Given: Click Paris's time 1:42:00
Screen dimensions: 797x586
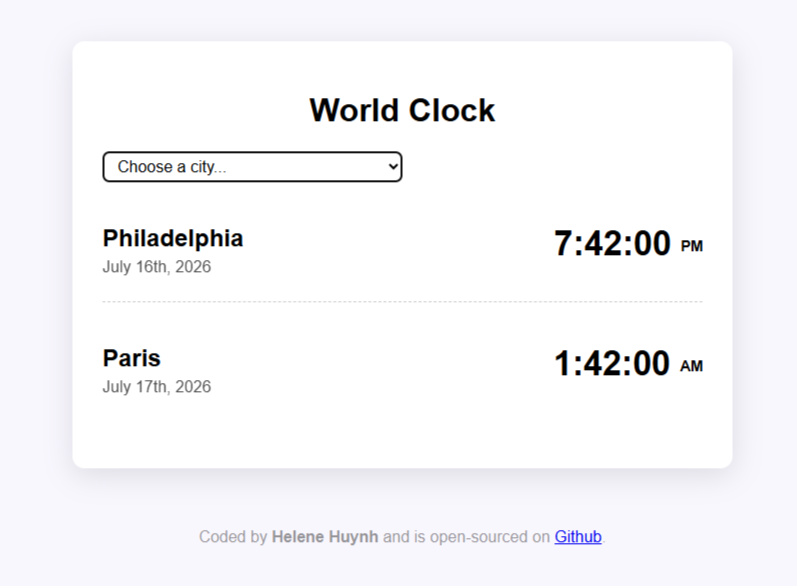Looking at the screenshot, I should tap(612, 363).
